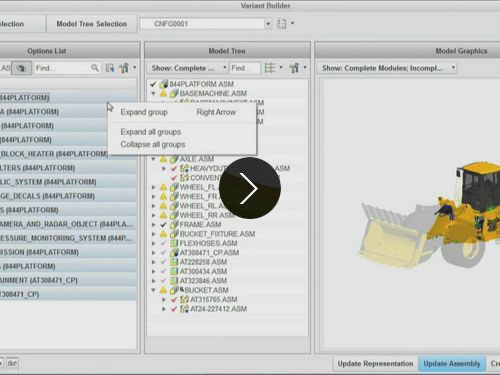The height and width of the screenshot is (375, 500).
Task: Open the Show: Complete dropdown in Model Tree
Action: pyautogui.click(x=188, y=68)
